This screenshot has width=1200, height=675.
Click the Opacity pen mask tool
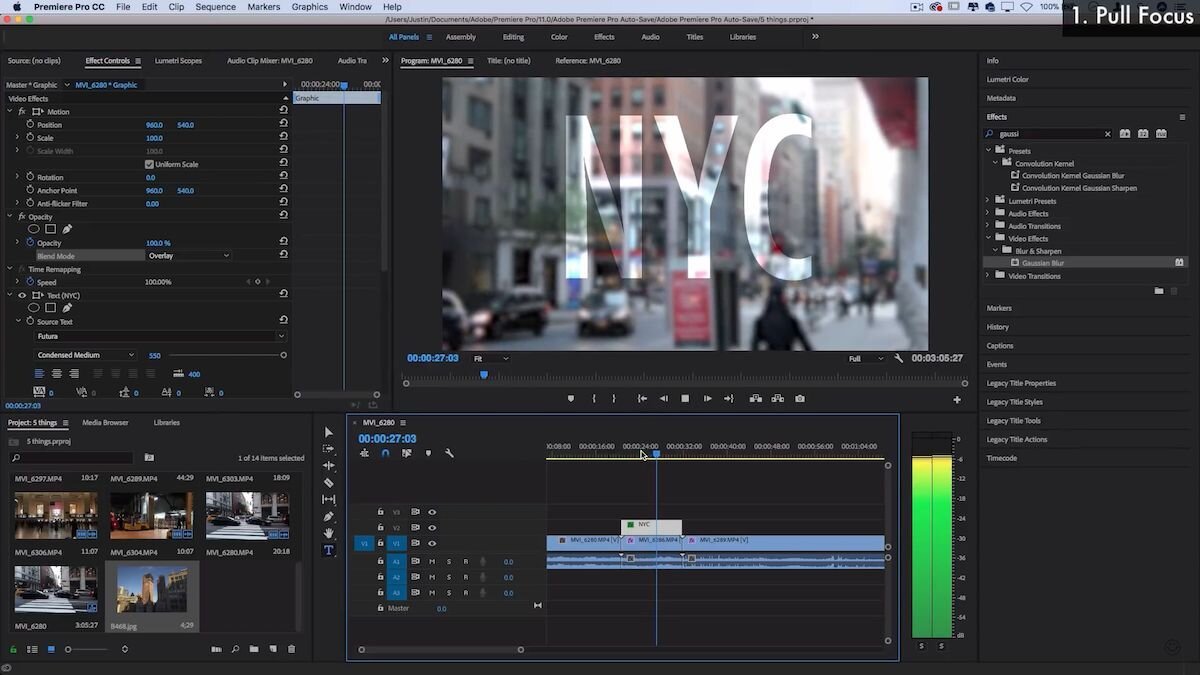click(67, 229)
